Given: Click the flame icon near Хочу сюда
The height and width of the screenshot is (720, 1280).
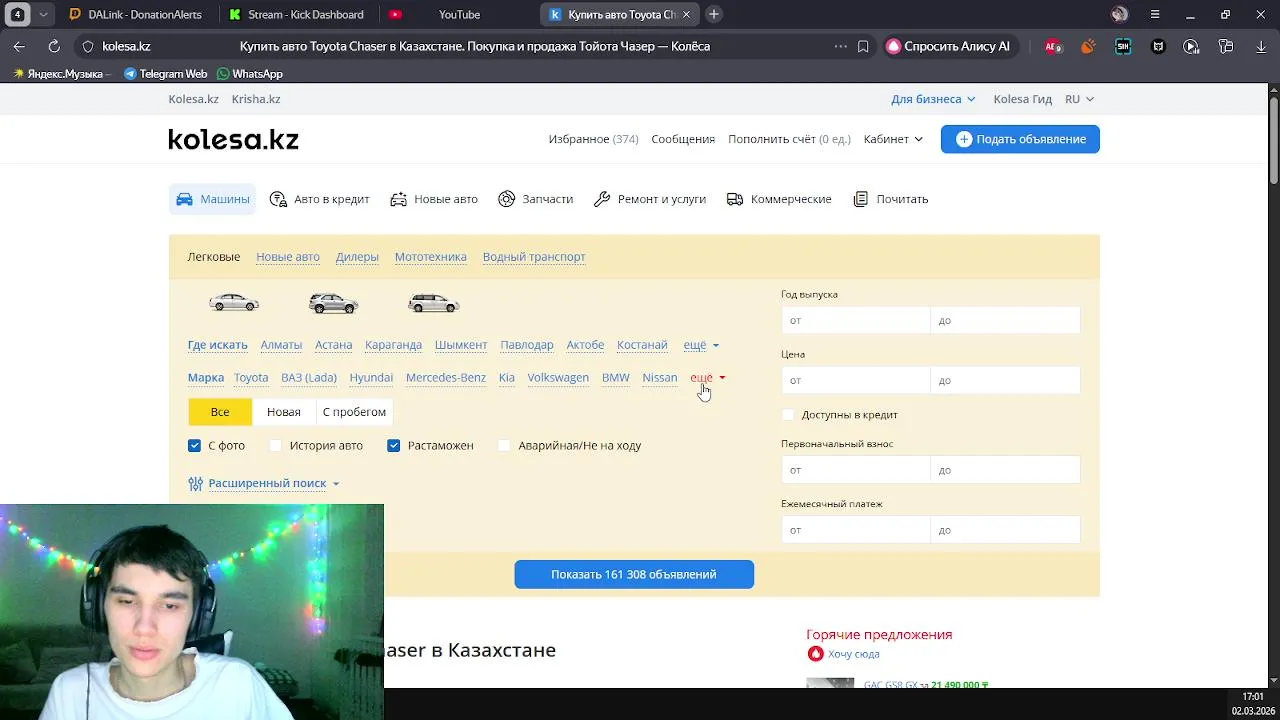Looking at the screenshot, I should (816, 654).
